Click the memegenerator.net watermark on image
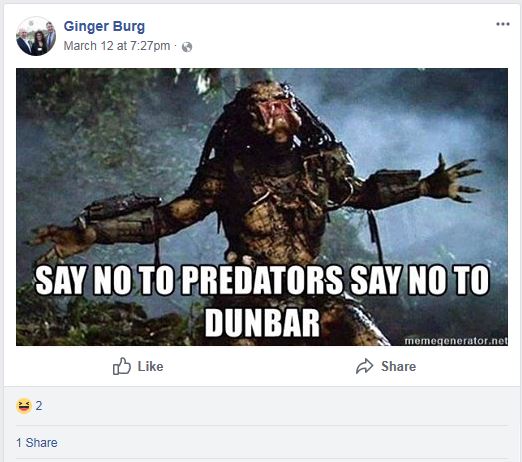The image size is (522, 462). click(x=456, y=341)
